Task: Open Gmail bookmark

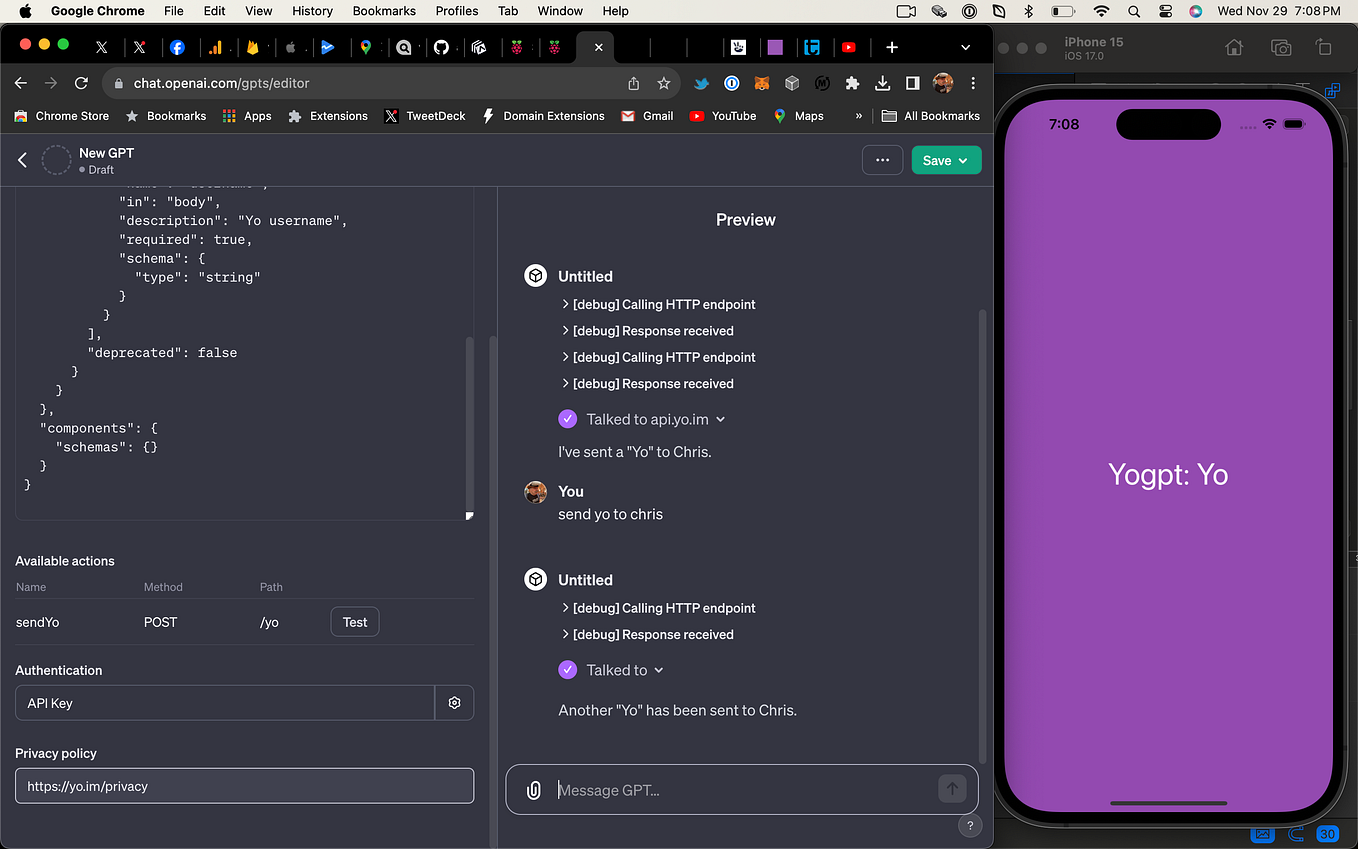Action: (x=647, y=116)
